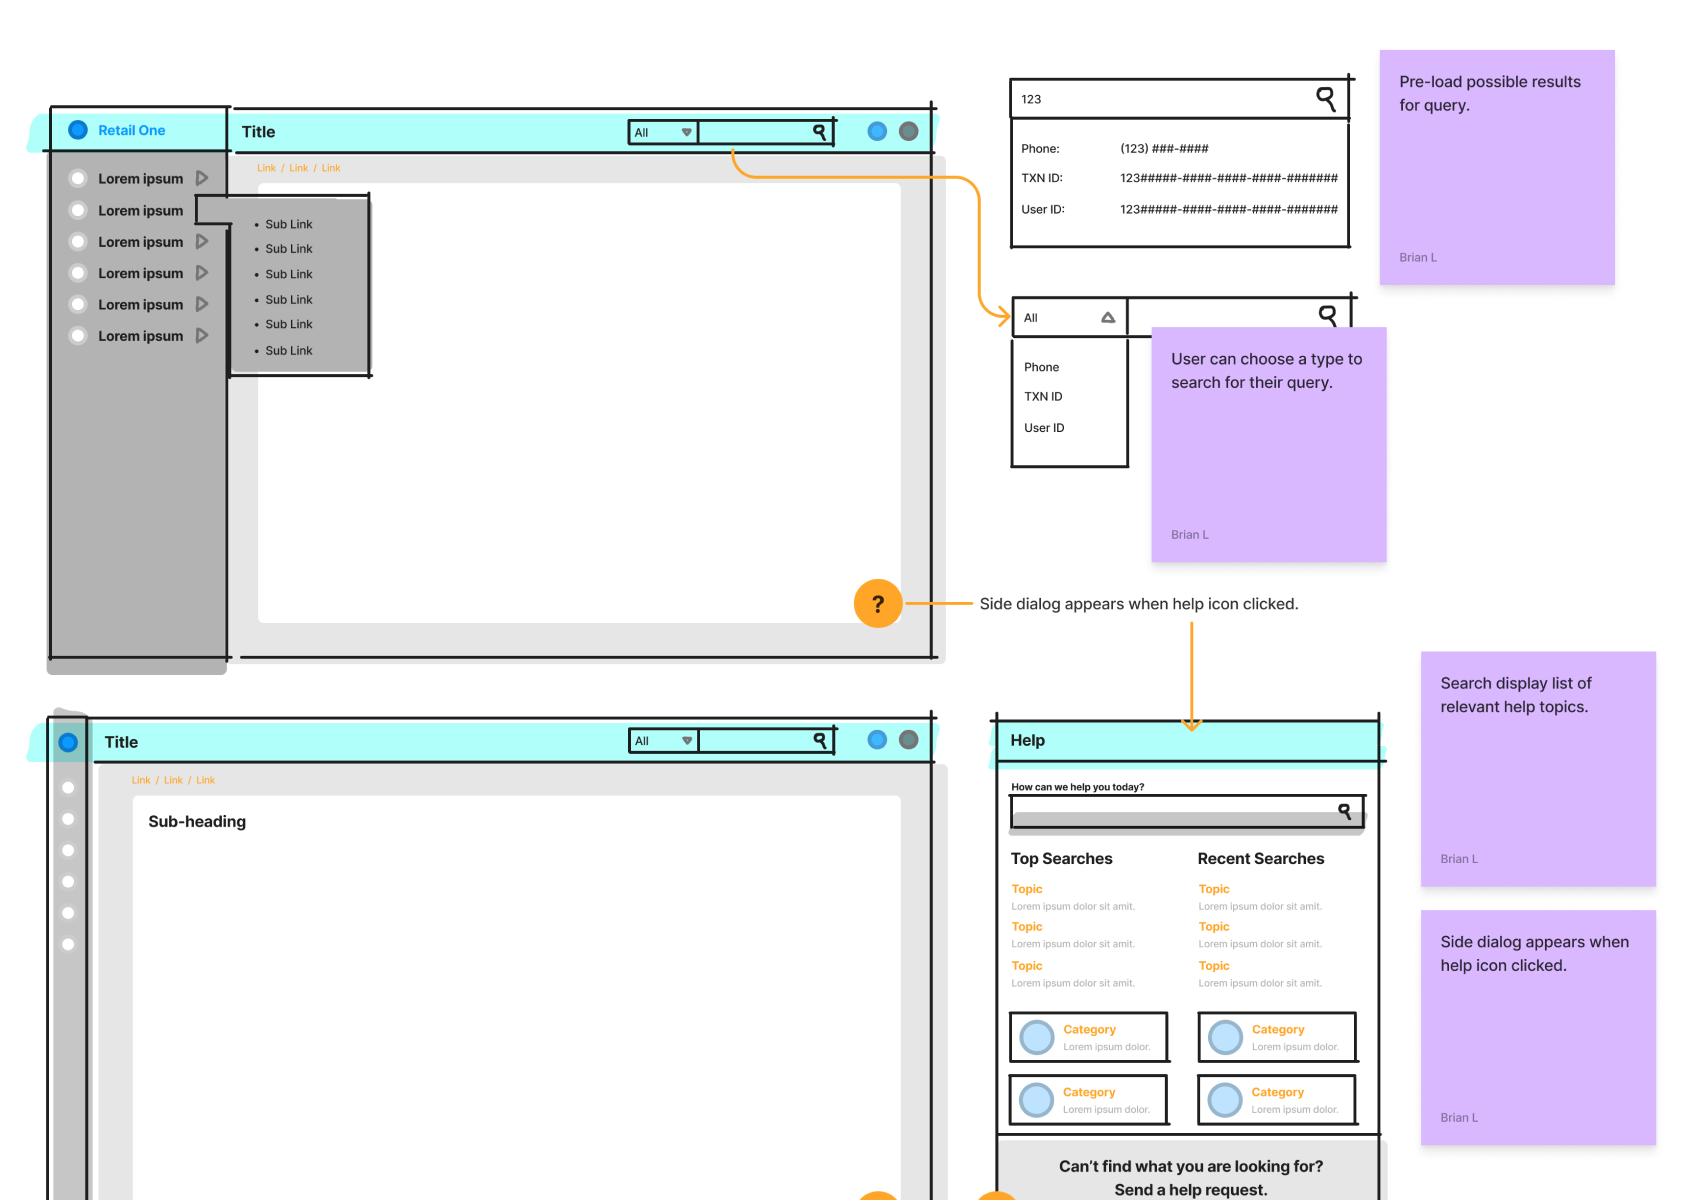Open the All dropdown in the Retail One header

pos(662,132)
